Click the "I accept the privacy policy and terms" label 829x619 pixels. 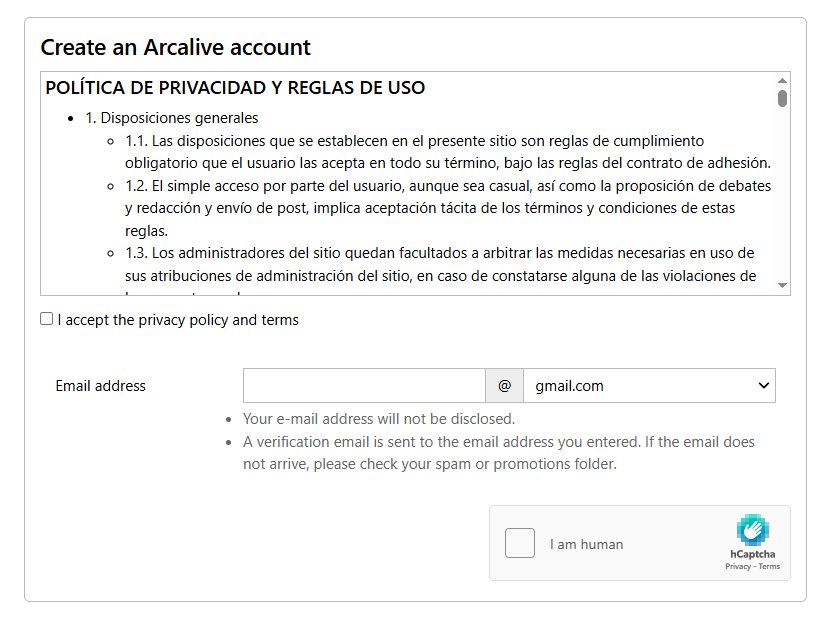click(178, 320)
